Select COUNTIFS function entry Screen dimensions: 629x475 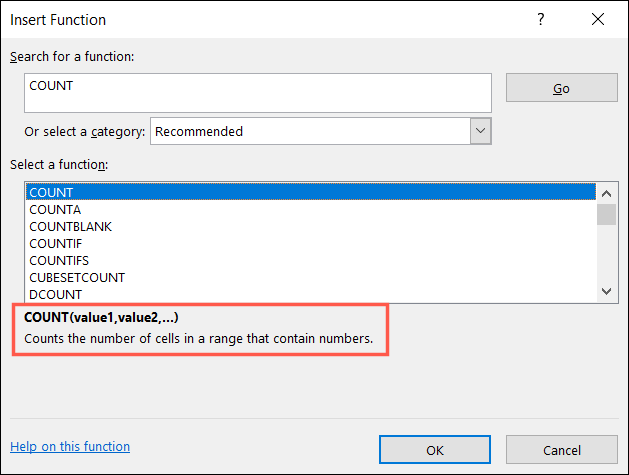coord(59,260)
